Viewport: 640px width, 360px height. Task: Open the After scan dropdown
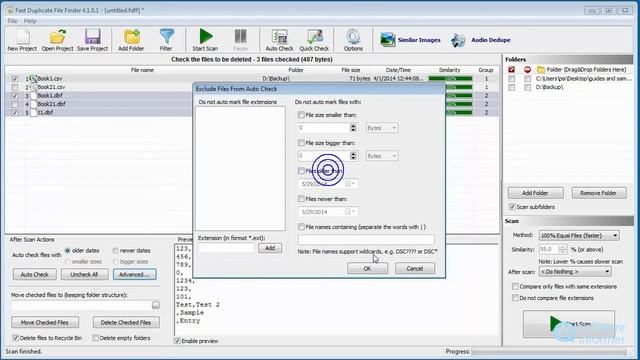pyautogui.click(x=575, y=271)
